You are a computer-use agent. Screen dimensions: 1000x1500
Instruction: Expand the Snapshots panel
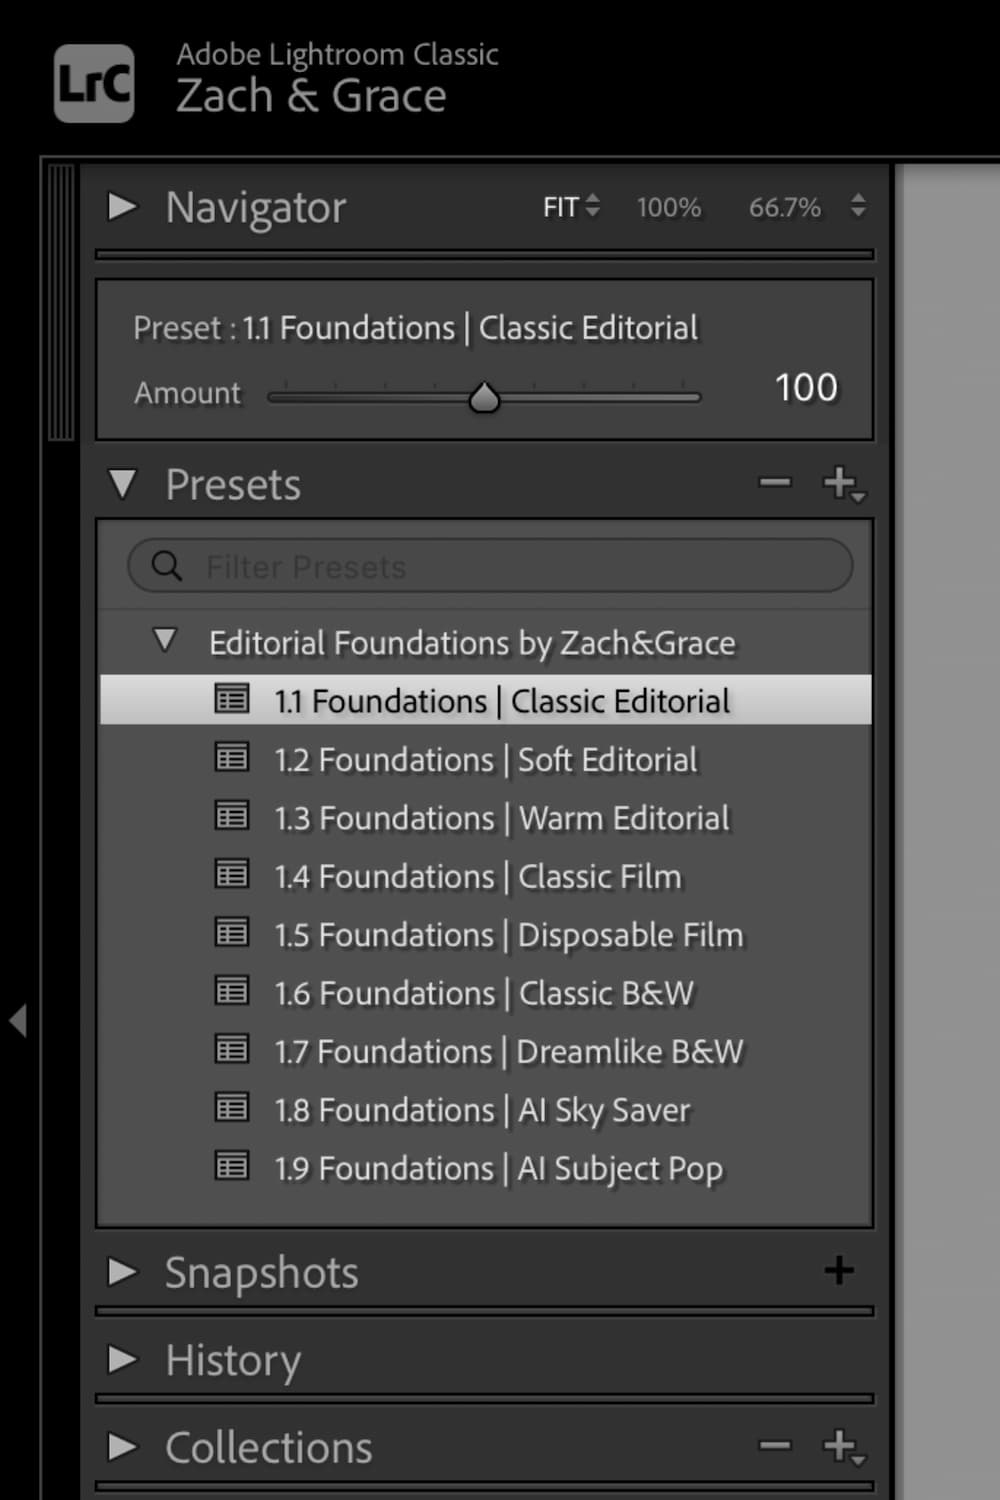point(122,1272)
